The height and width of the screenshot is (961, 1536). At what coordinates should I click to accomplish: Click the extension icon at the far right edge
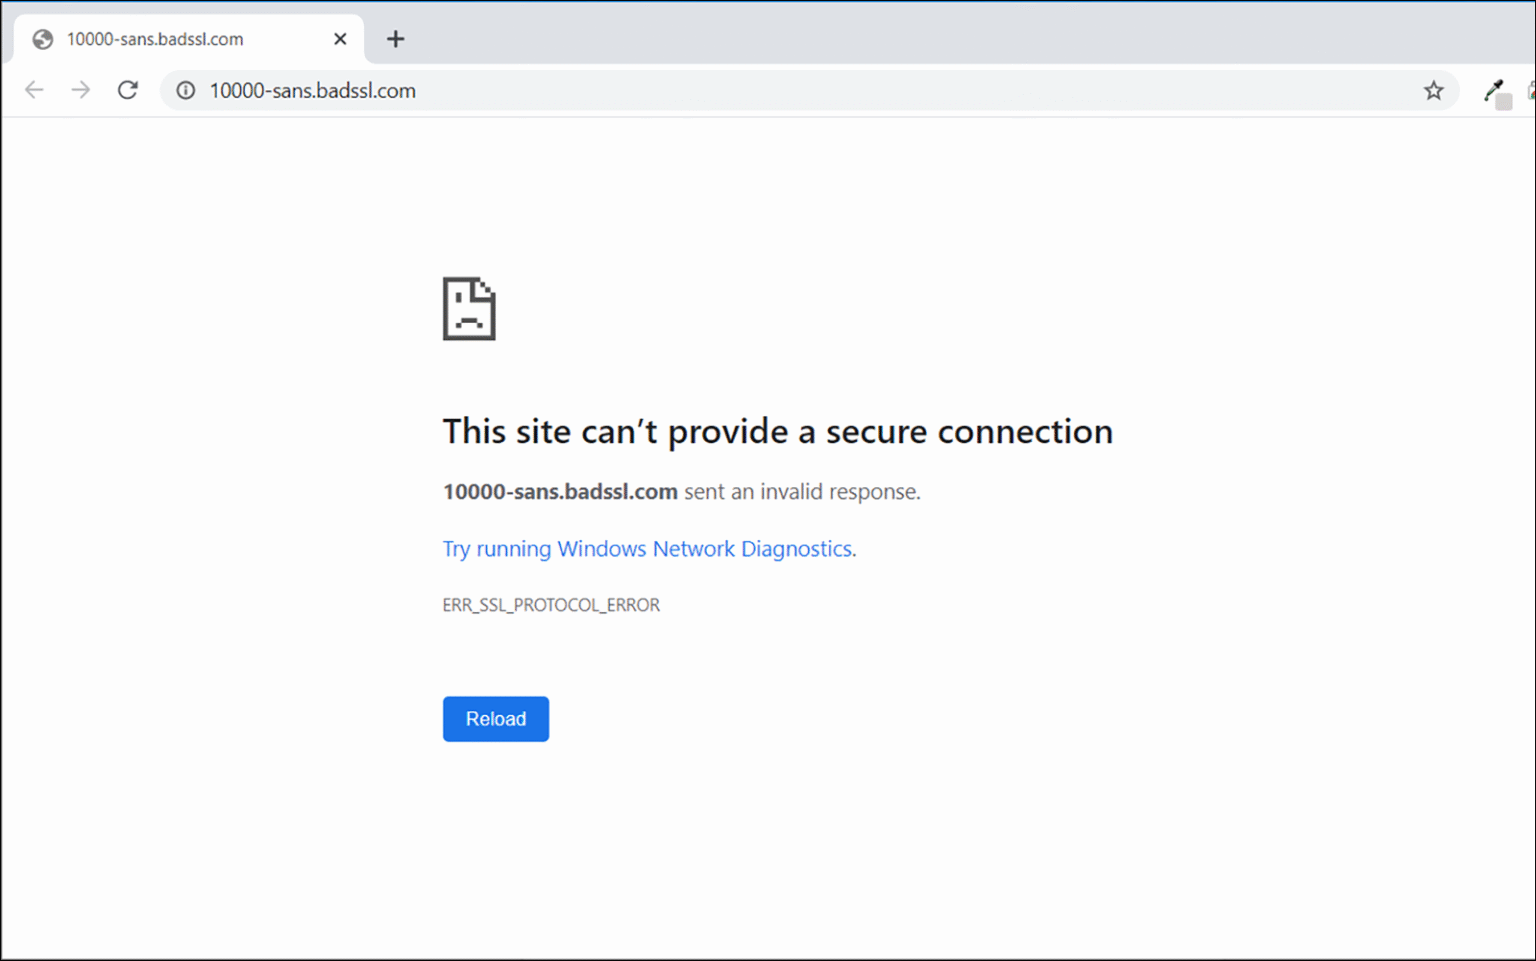[1530, 90]
